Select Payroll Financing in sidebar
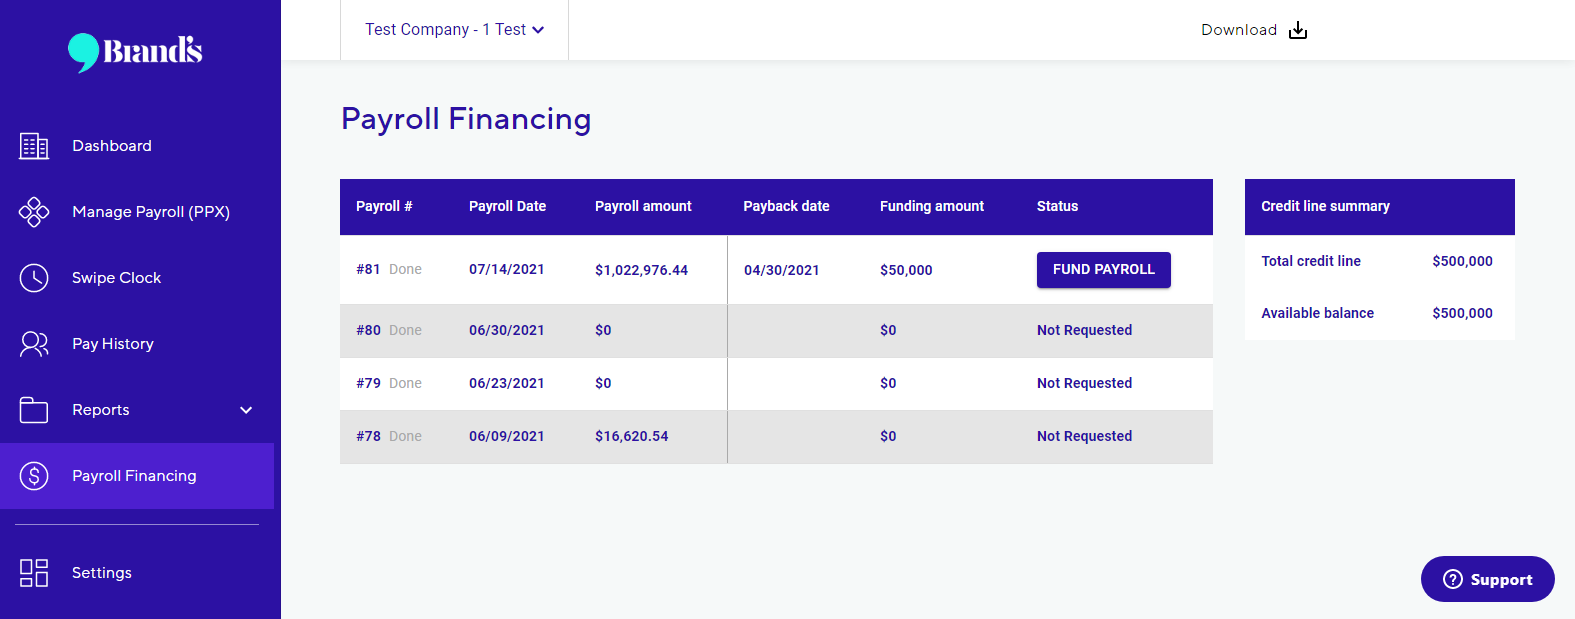Screen dimensions: 1575x619 coord(137,476)
